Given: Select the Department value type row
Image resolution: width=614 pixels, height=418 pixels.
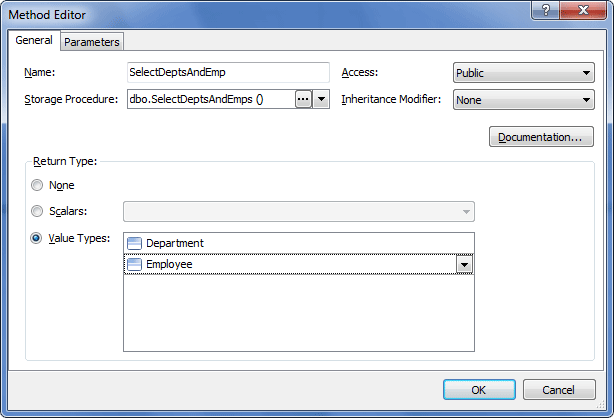Looking at the screenshot, I should coord(299,243).
